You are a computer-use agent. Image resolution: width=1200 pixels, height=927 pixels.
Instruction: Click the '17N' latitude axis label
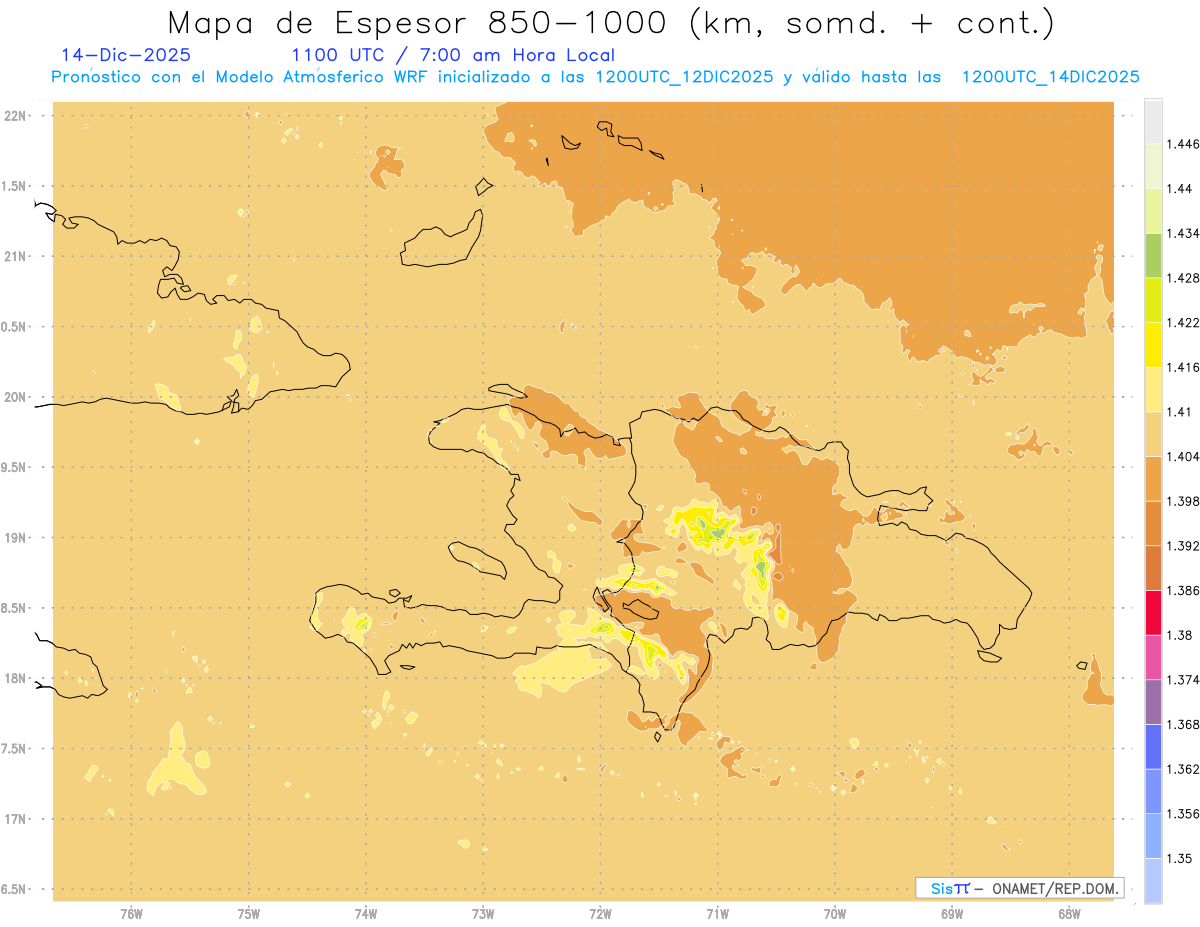pos(16,819)
